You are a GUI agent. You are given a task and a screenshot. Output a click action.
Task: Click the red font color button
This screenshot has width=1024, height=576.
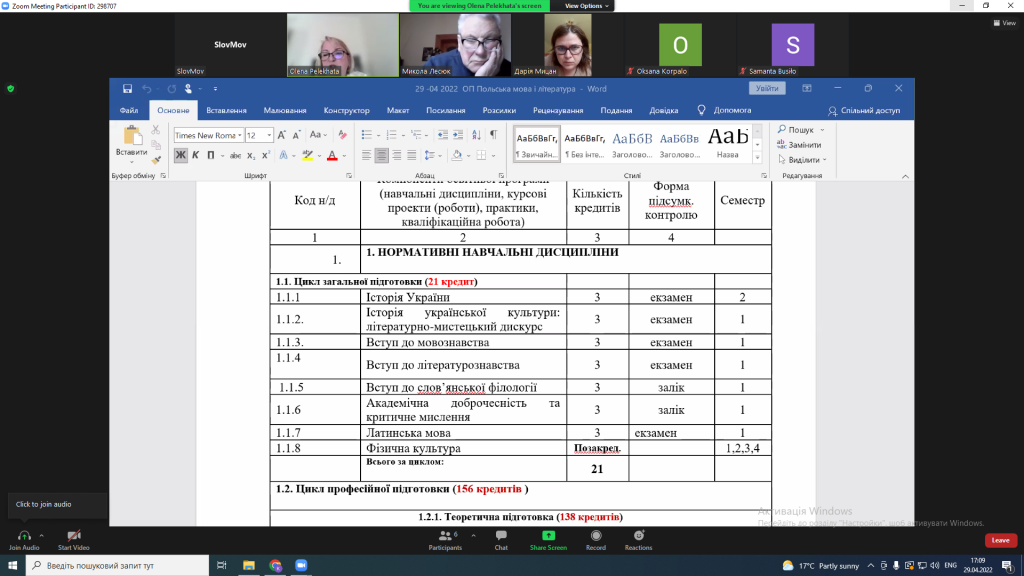(x=332, y=155)
